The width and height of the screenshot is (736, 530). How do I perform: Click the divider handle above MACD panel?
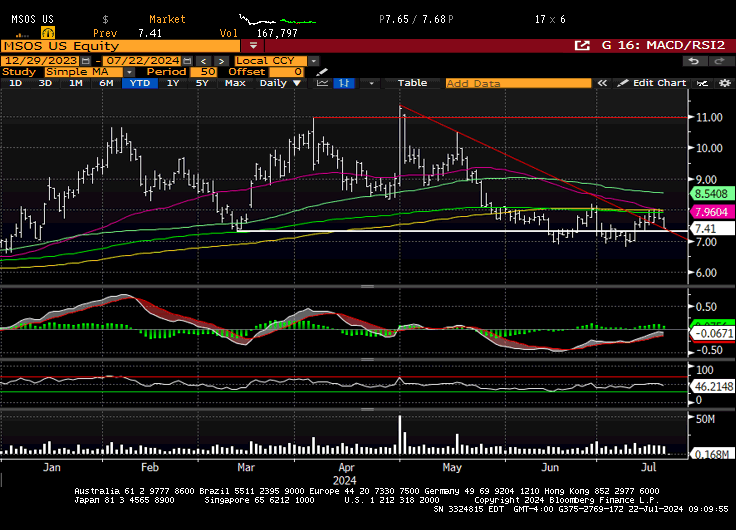click(x=368, y=286)
